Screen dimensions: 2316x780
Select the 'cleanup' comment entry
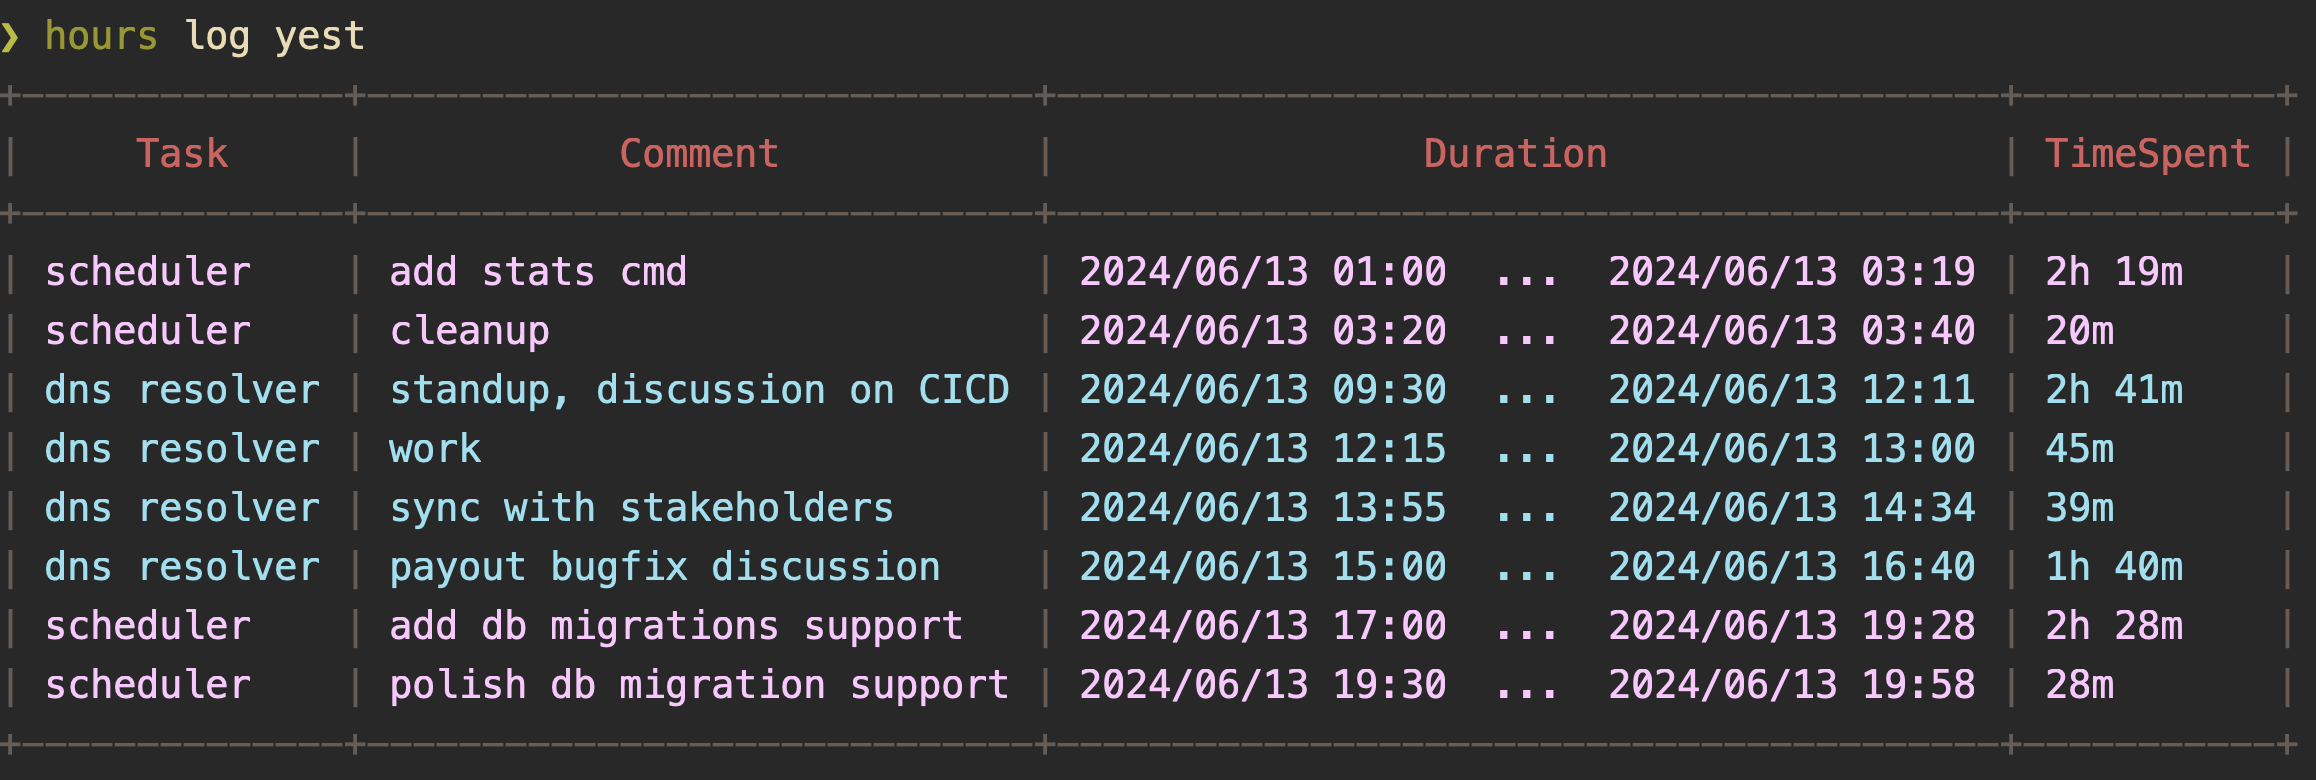tap(469, 331)
